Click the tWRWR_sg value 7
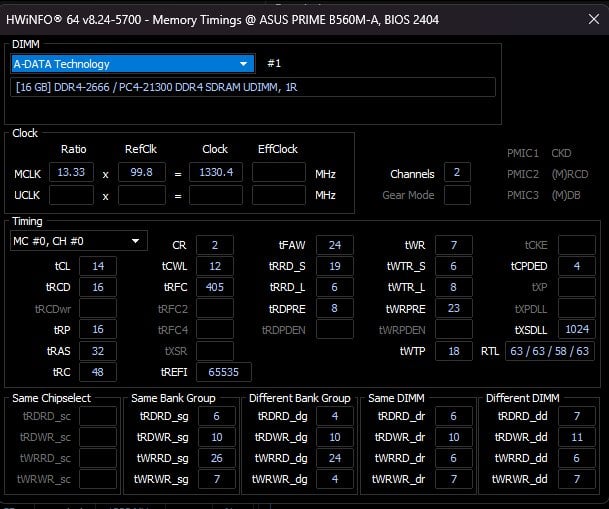 [217, 479]
